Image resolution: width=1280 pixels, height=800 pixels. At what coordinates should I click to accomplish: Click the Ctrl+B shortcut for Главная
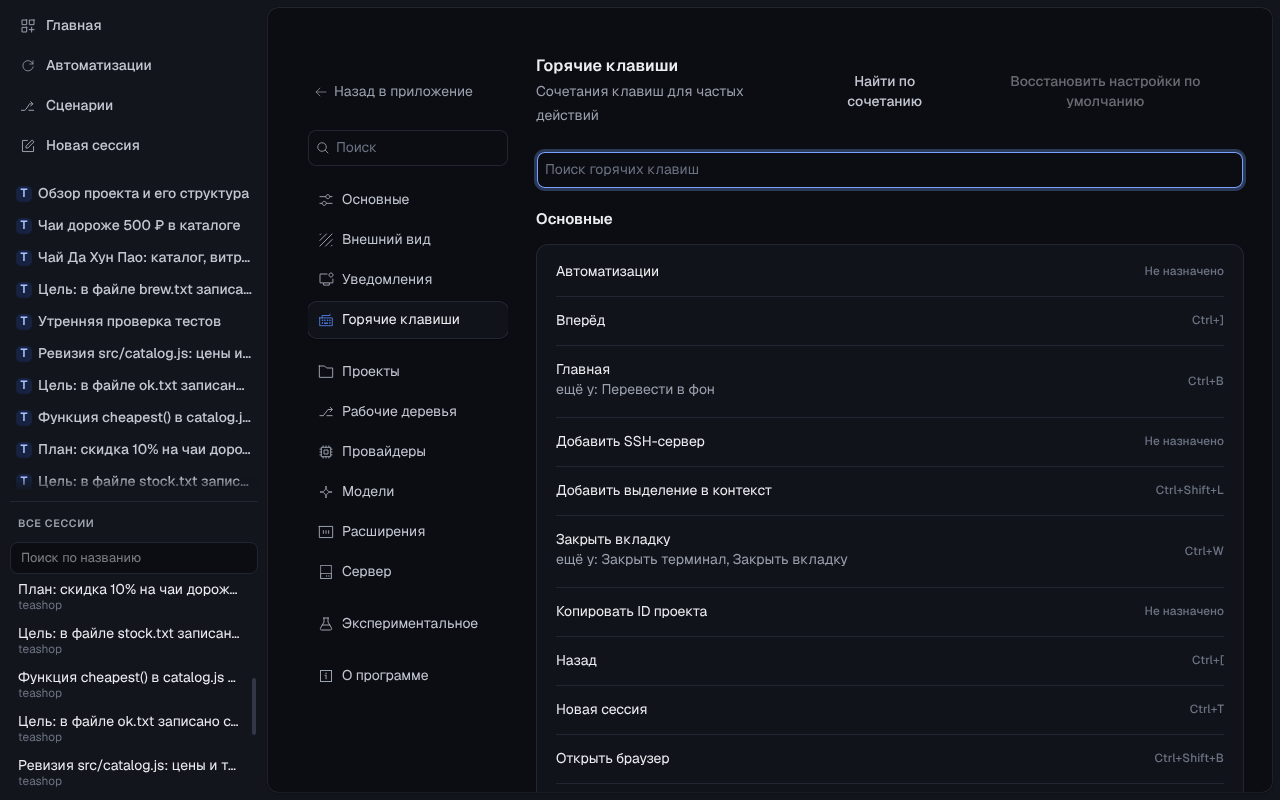tap(1206, 382)
